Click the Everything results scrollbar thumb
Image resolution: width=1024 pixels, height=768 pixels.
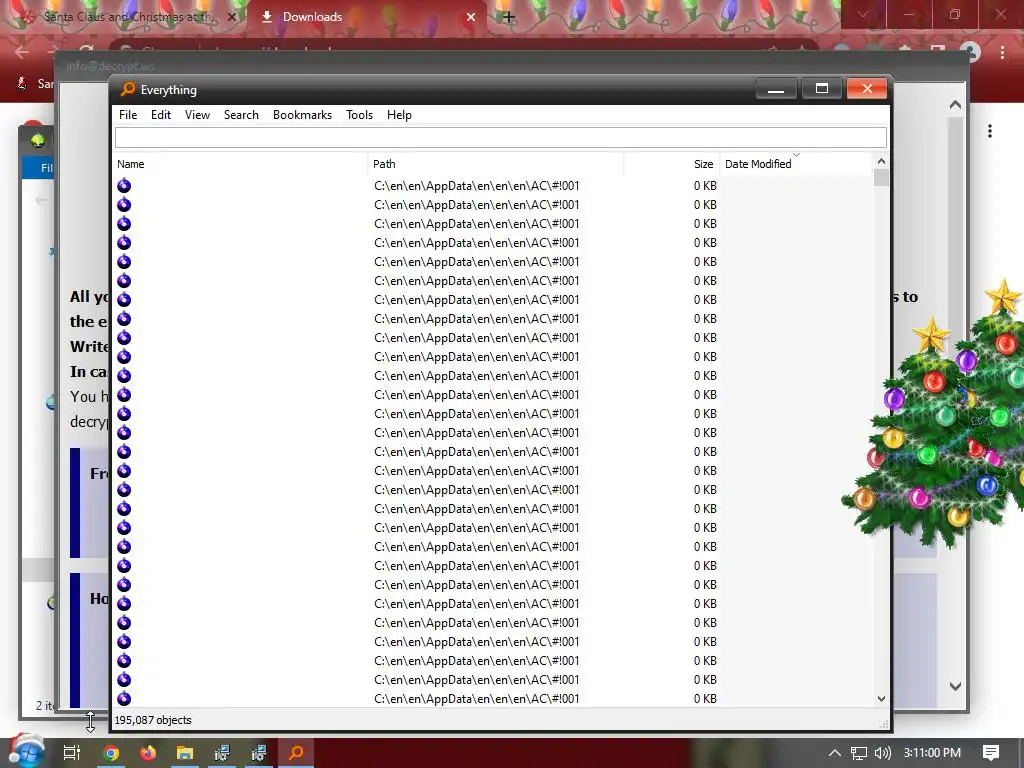(881, 178)
